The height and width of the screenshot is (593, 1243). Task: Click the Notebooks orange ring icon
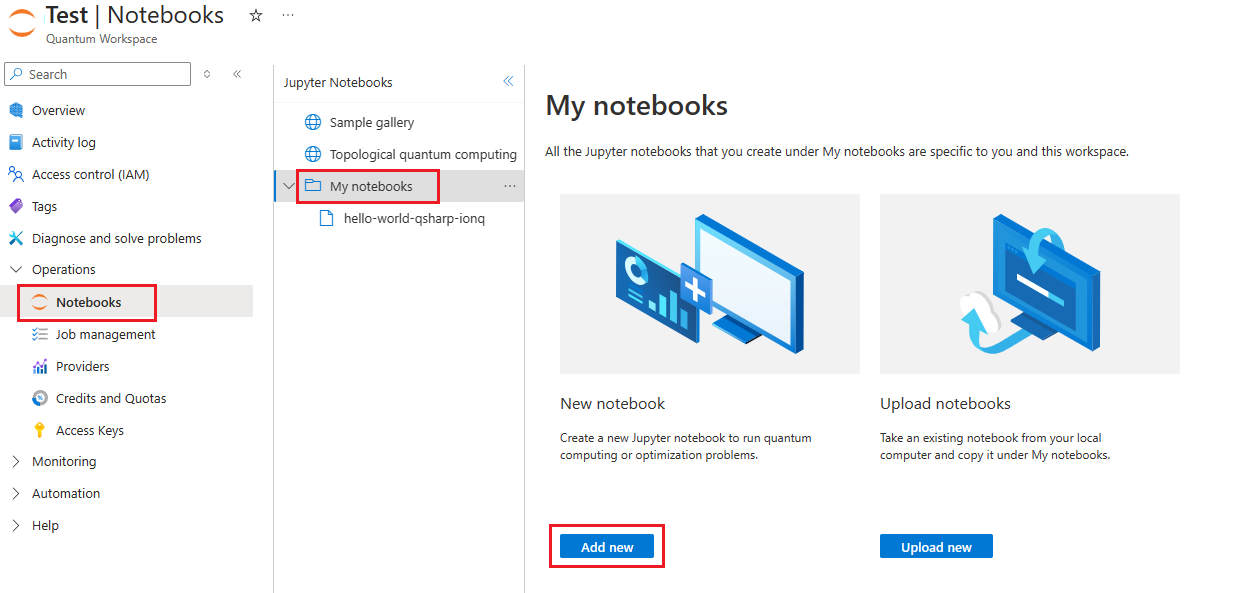(x=40, y=302)
